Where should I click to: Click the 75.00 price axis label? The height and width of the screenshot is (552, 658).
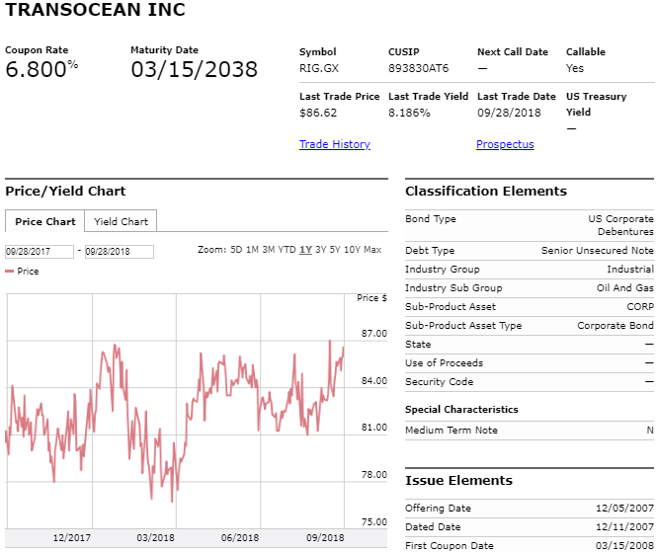(x=374, y=522)
